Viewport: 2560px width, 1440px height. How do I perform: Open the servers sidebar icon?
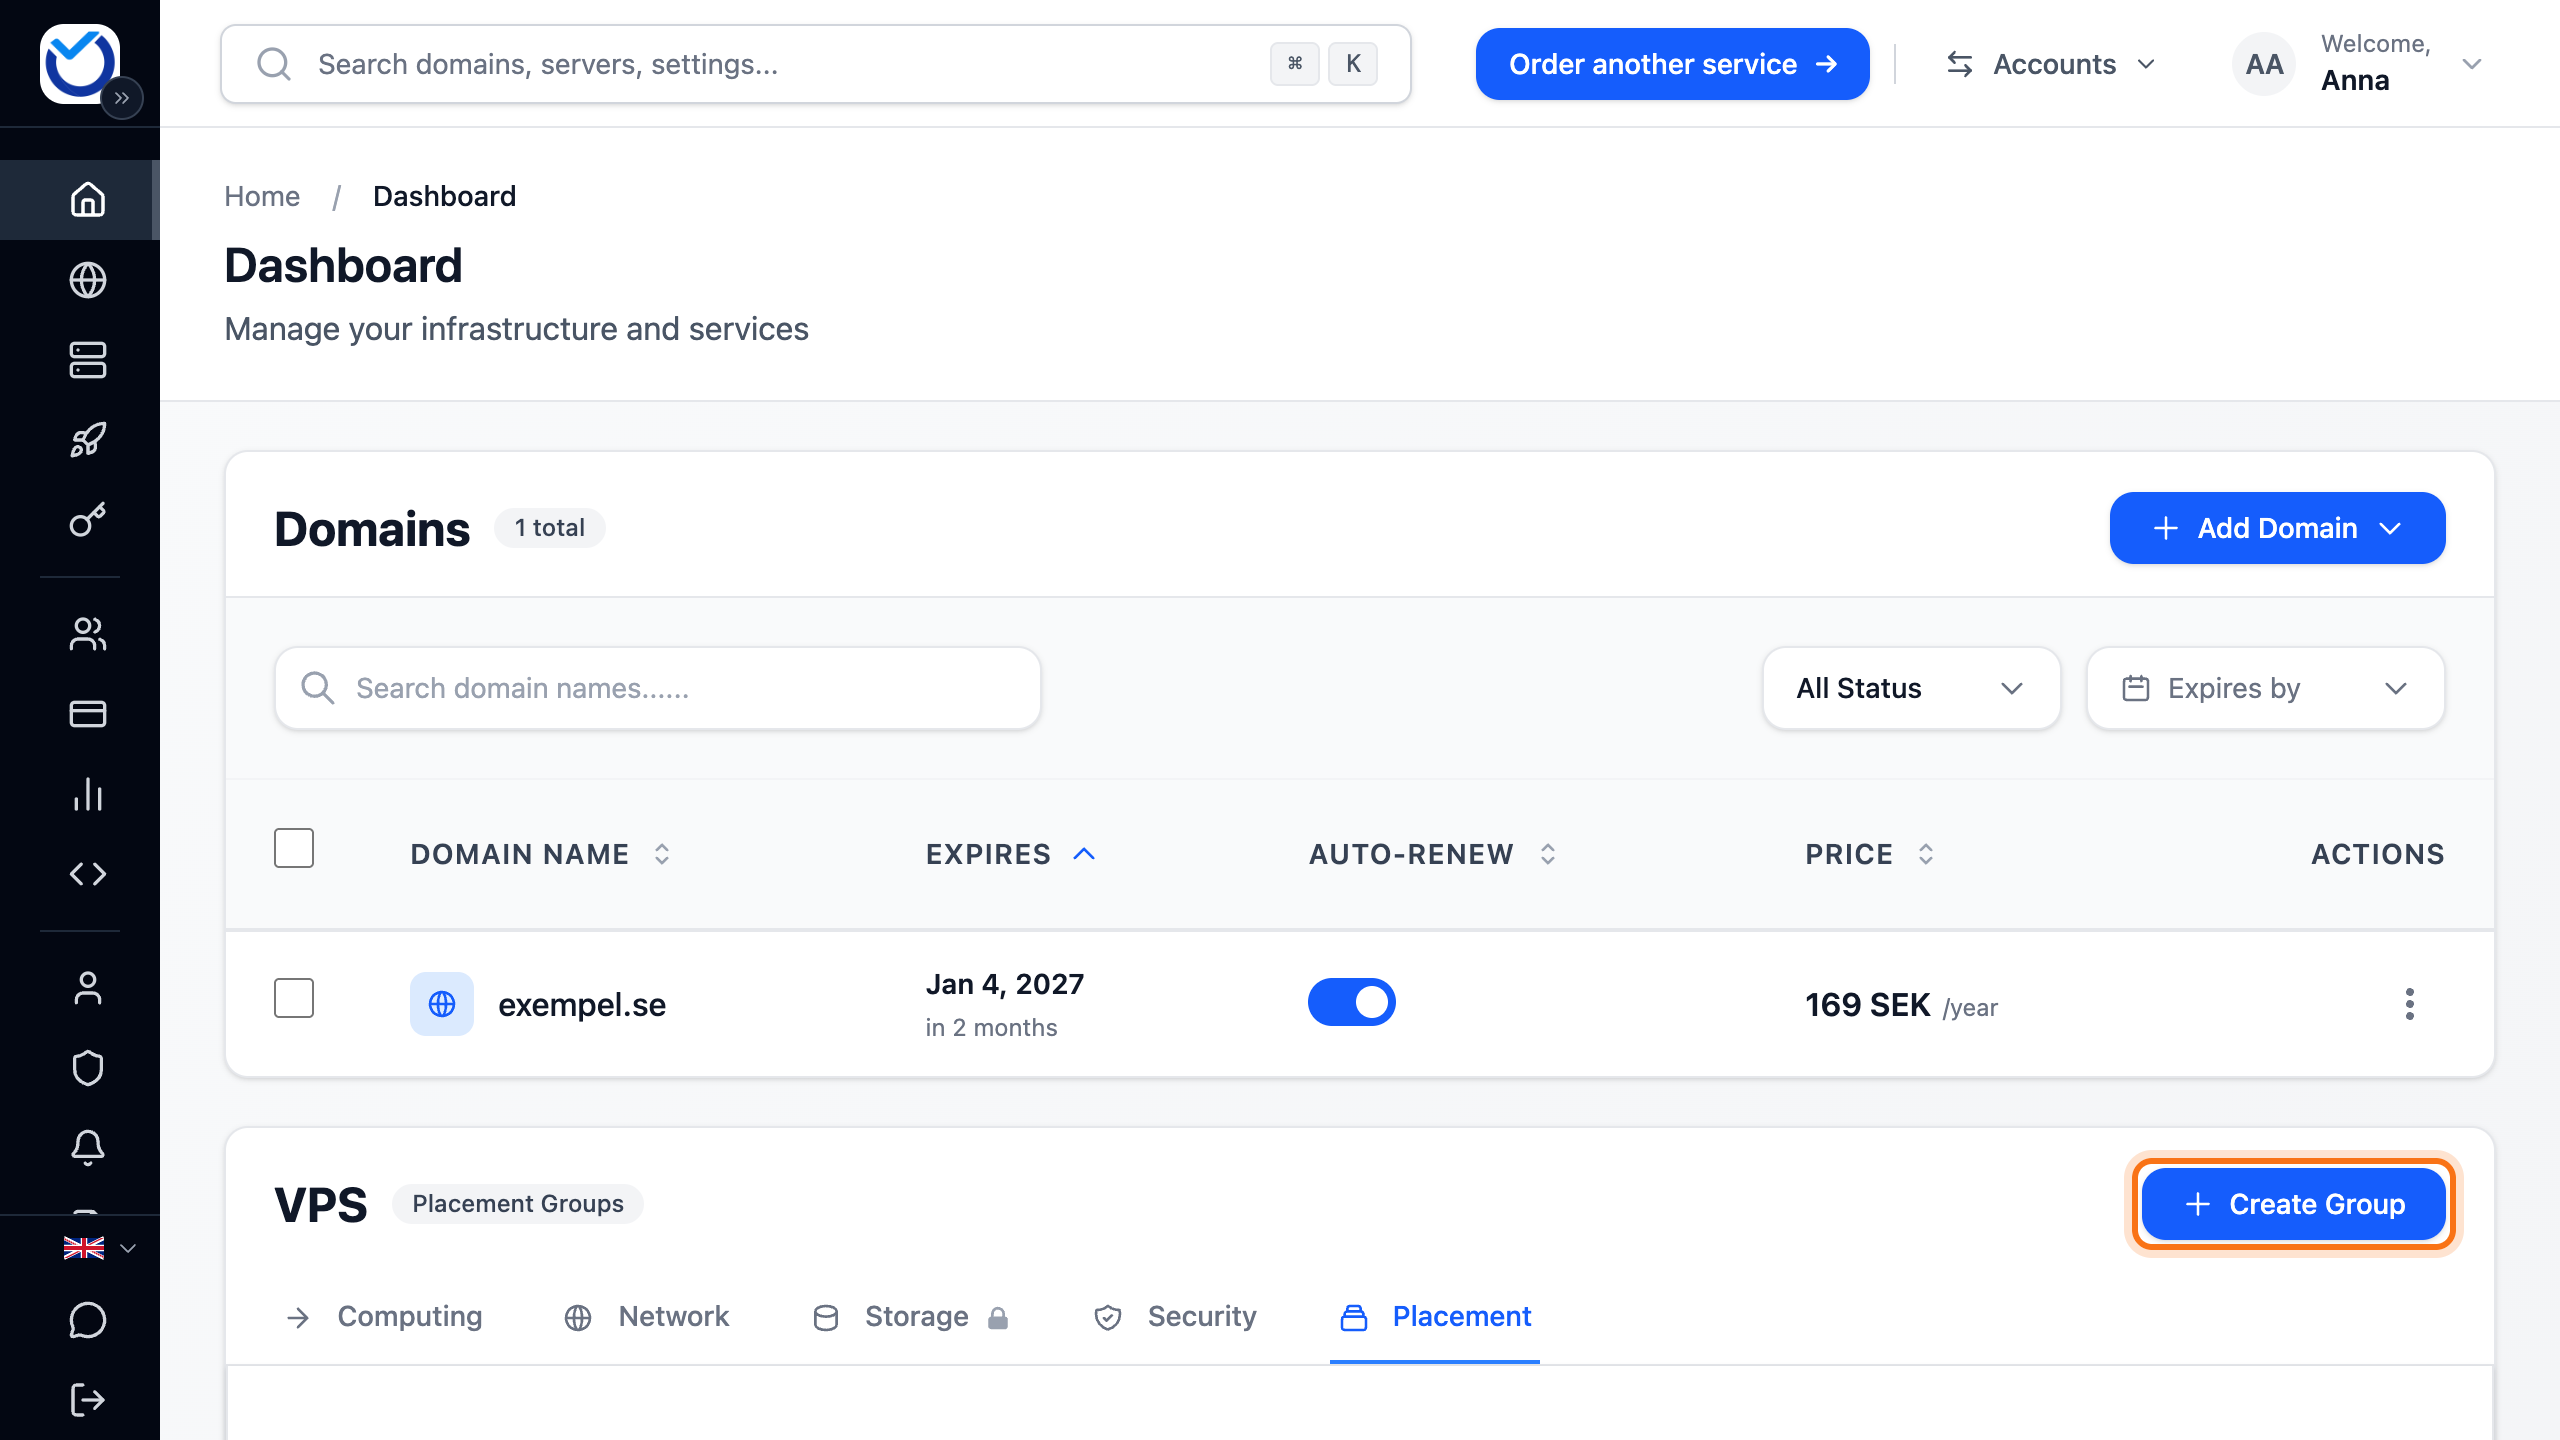coord(88,360)
